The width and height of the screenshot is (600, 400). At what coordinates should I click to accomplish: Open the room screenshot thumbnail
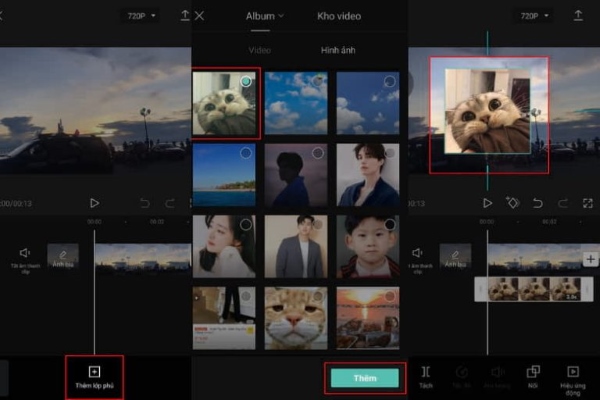click(224, 318)
